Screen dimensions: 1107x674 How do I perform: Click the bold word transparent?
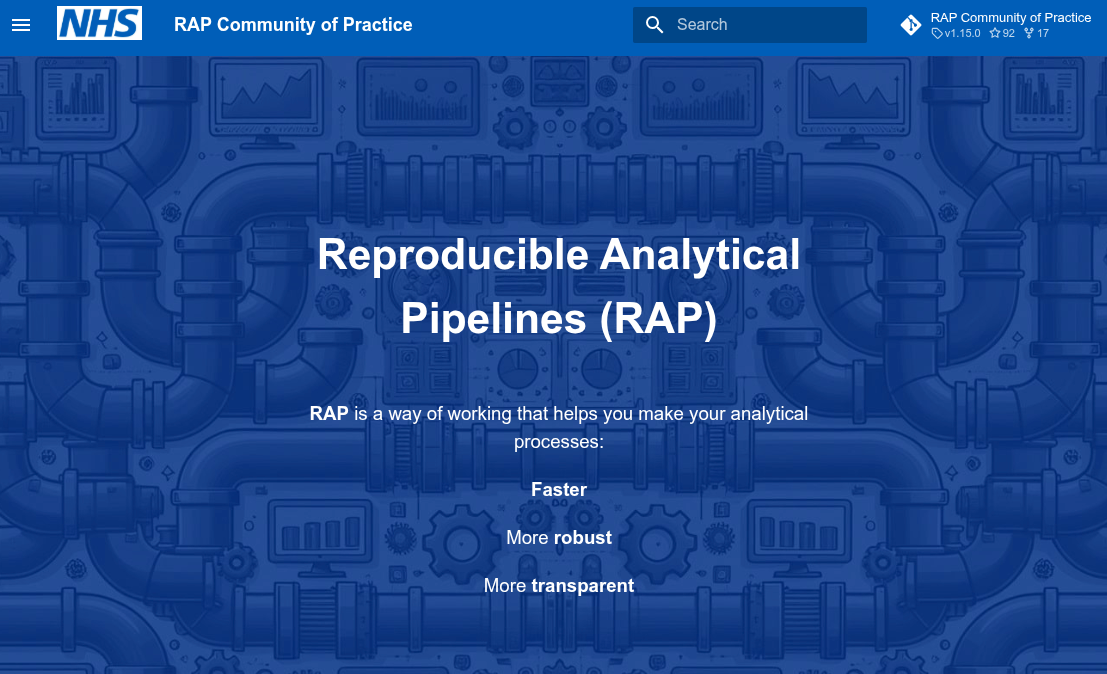point(583,585)
